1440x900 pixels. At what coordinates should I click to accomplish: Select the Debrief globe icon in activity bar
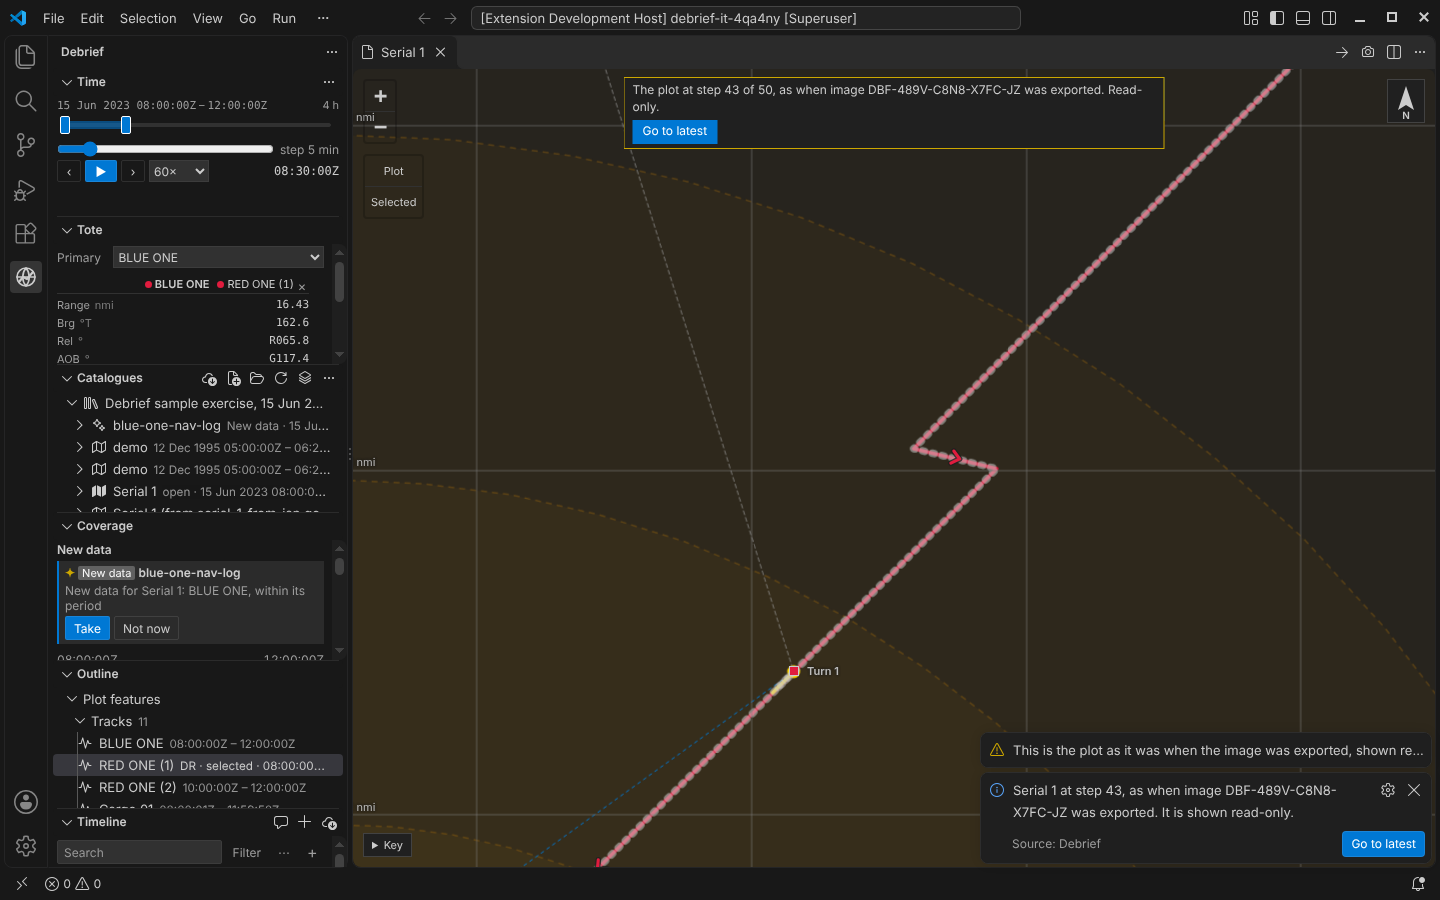coord(26,277)
